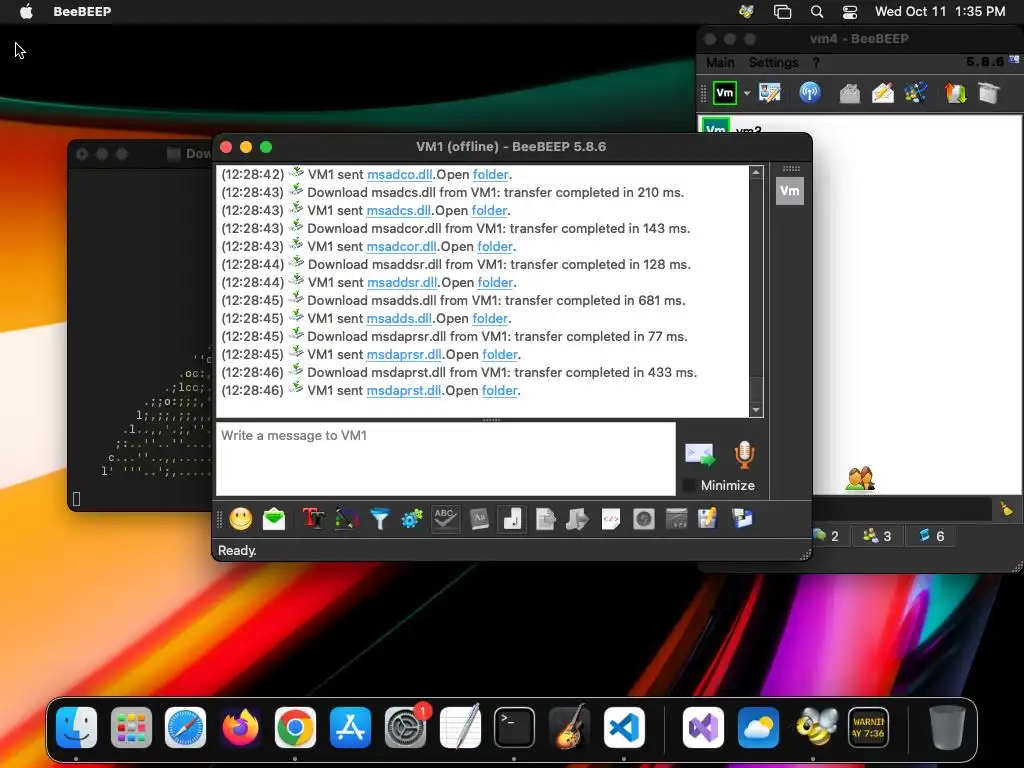The height and width of the screenshot is (768, 1024).
Task: Click the green envelope icon in chat toolbar
Action: 274,519
